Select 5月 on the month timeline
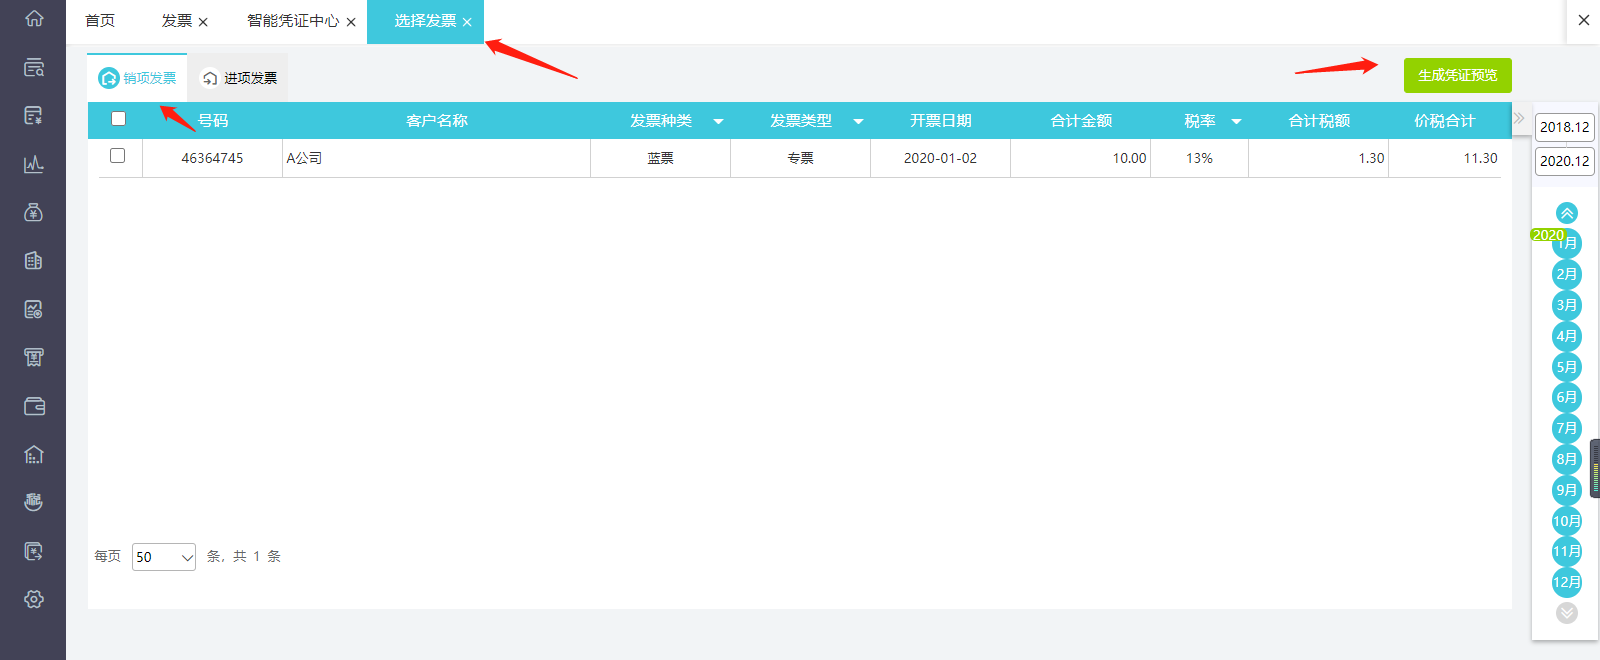 point(1567,367)
